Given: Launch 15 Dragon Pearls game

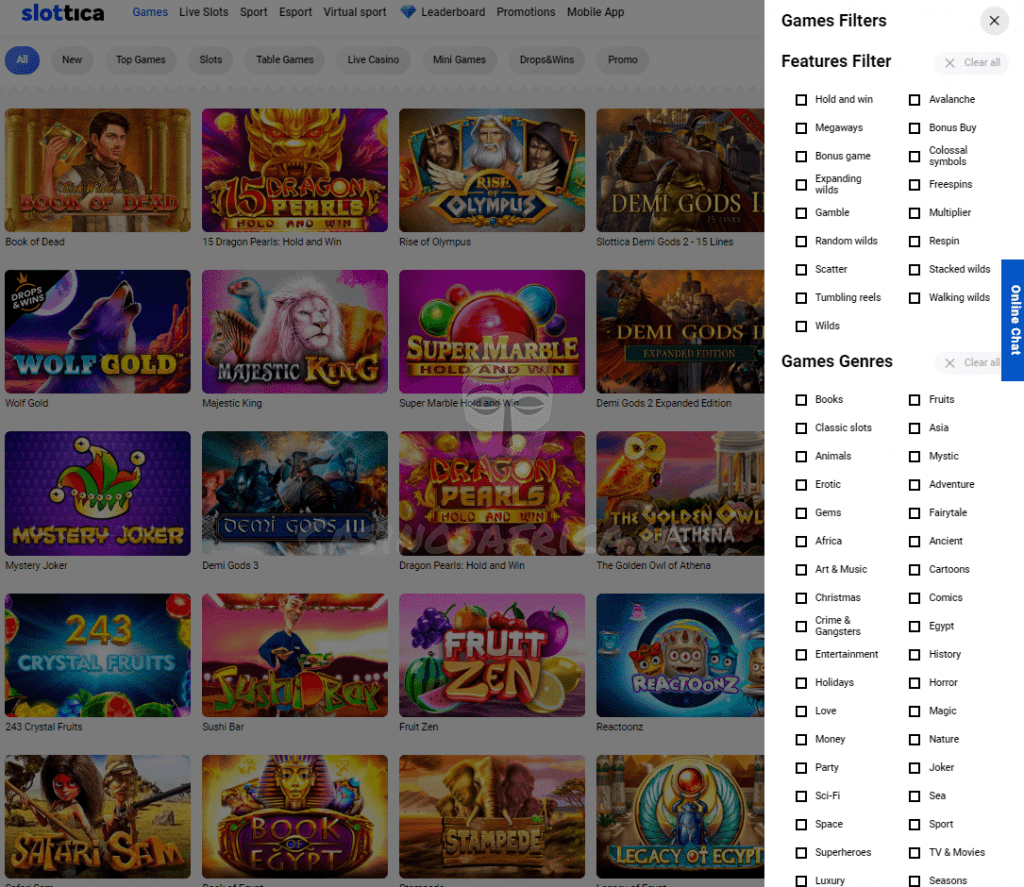Looking at the screenshot, I should [x=295, y=170].
